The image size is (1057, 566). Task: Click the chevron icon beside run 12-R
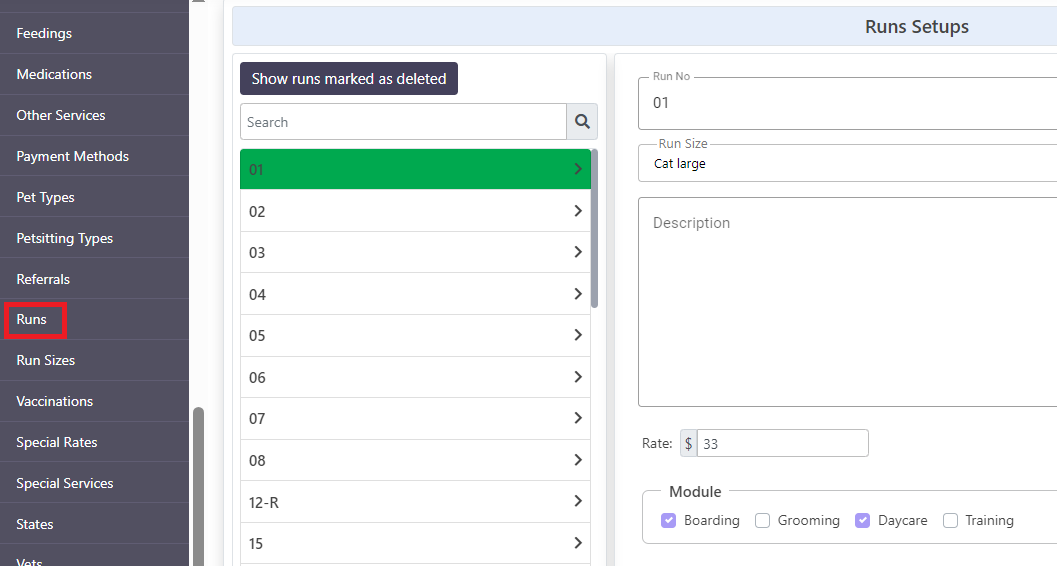(x=578, y=501)
